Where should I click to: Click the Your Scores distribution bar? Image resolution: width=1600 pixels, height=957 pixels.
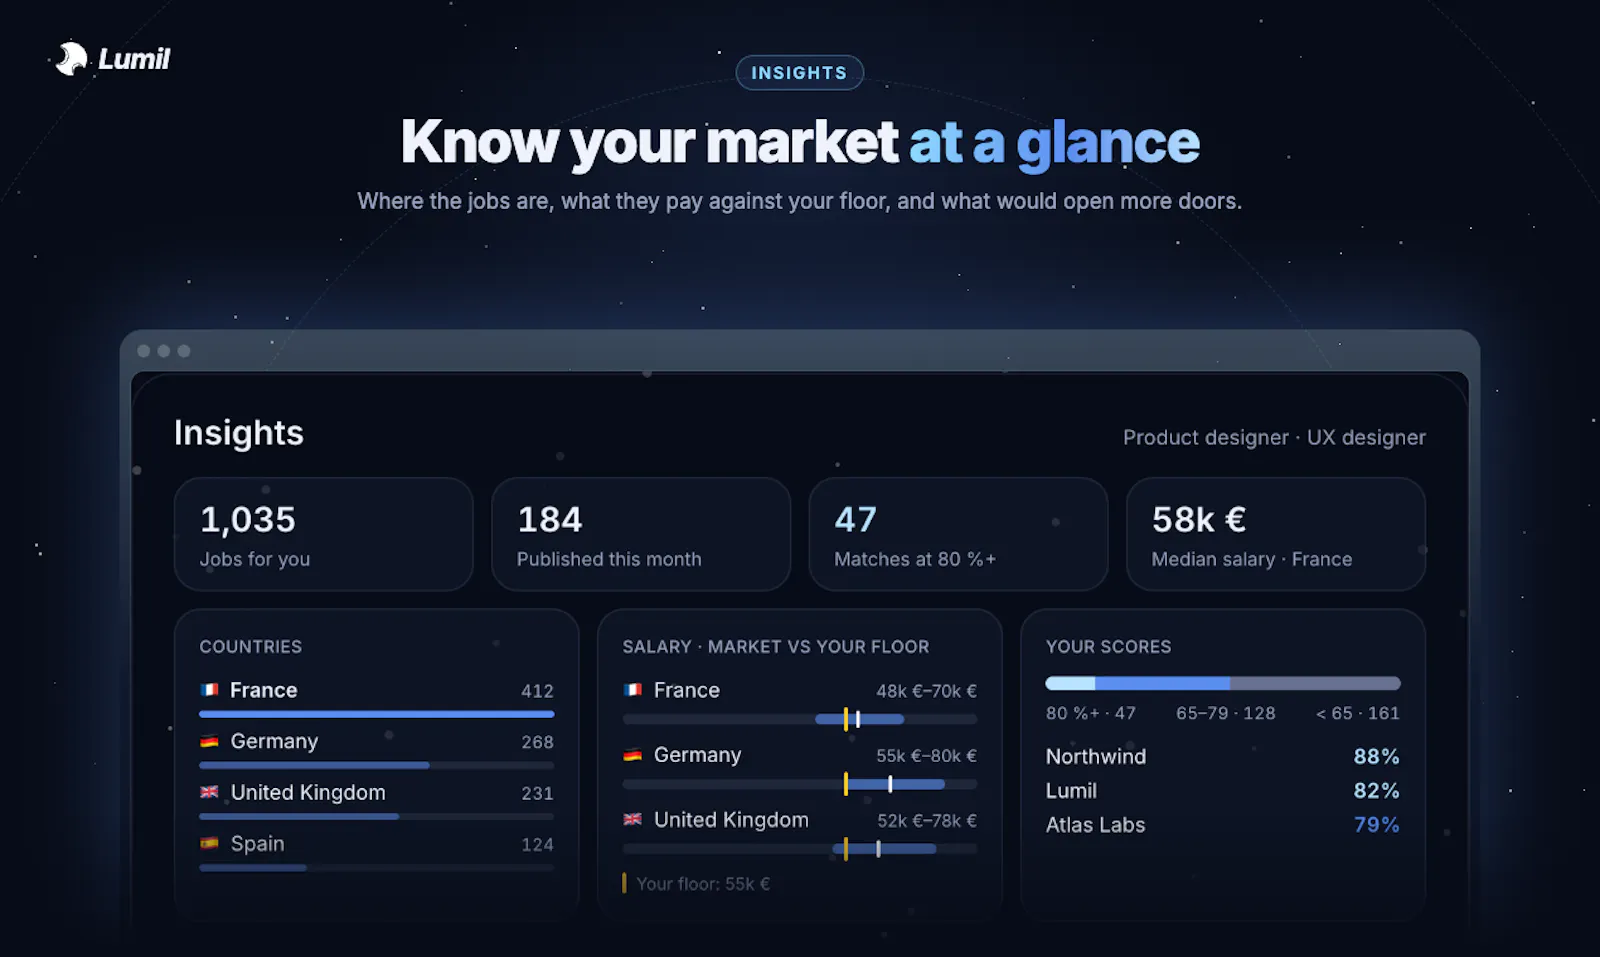point(1223,683)
